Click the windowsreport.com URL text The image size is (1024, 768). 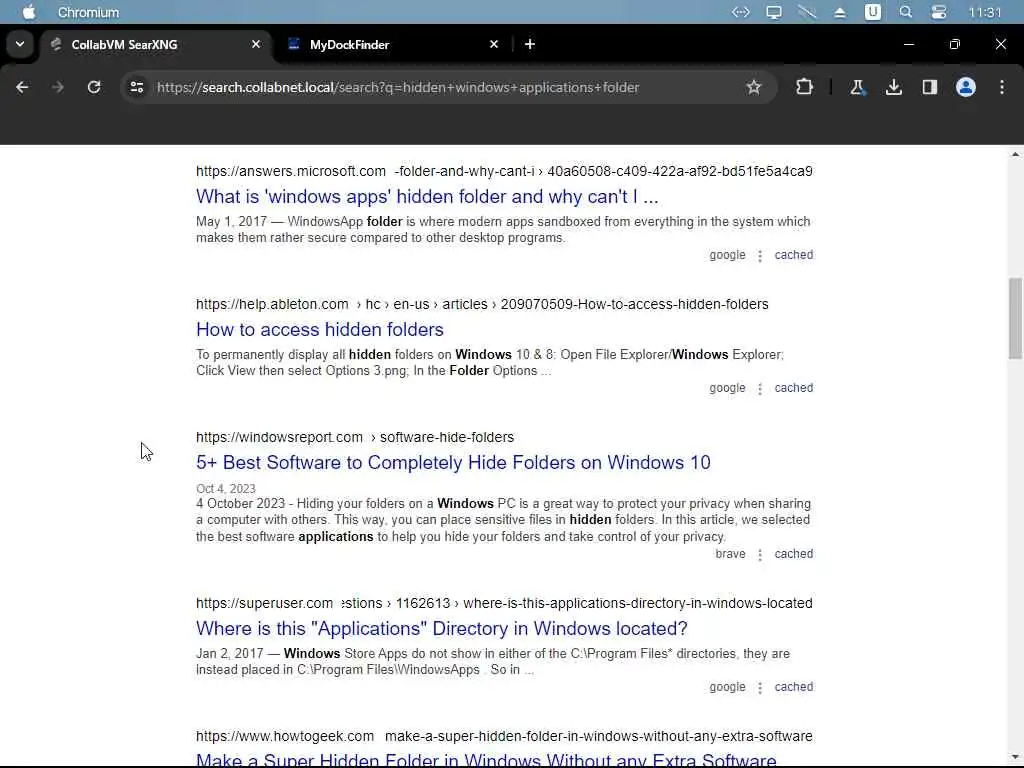tap(280, 438)
